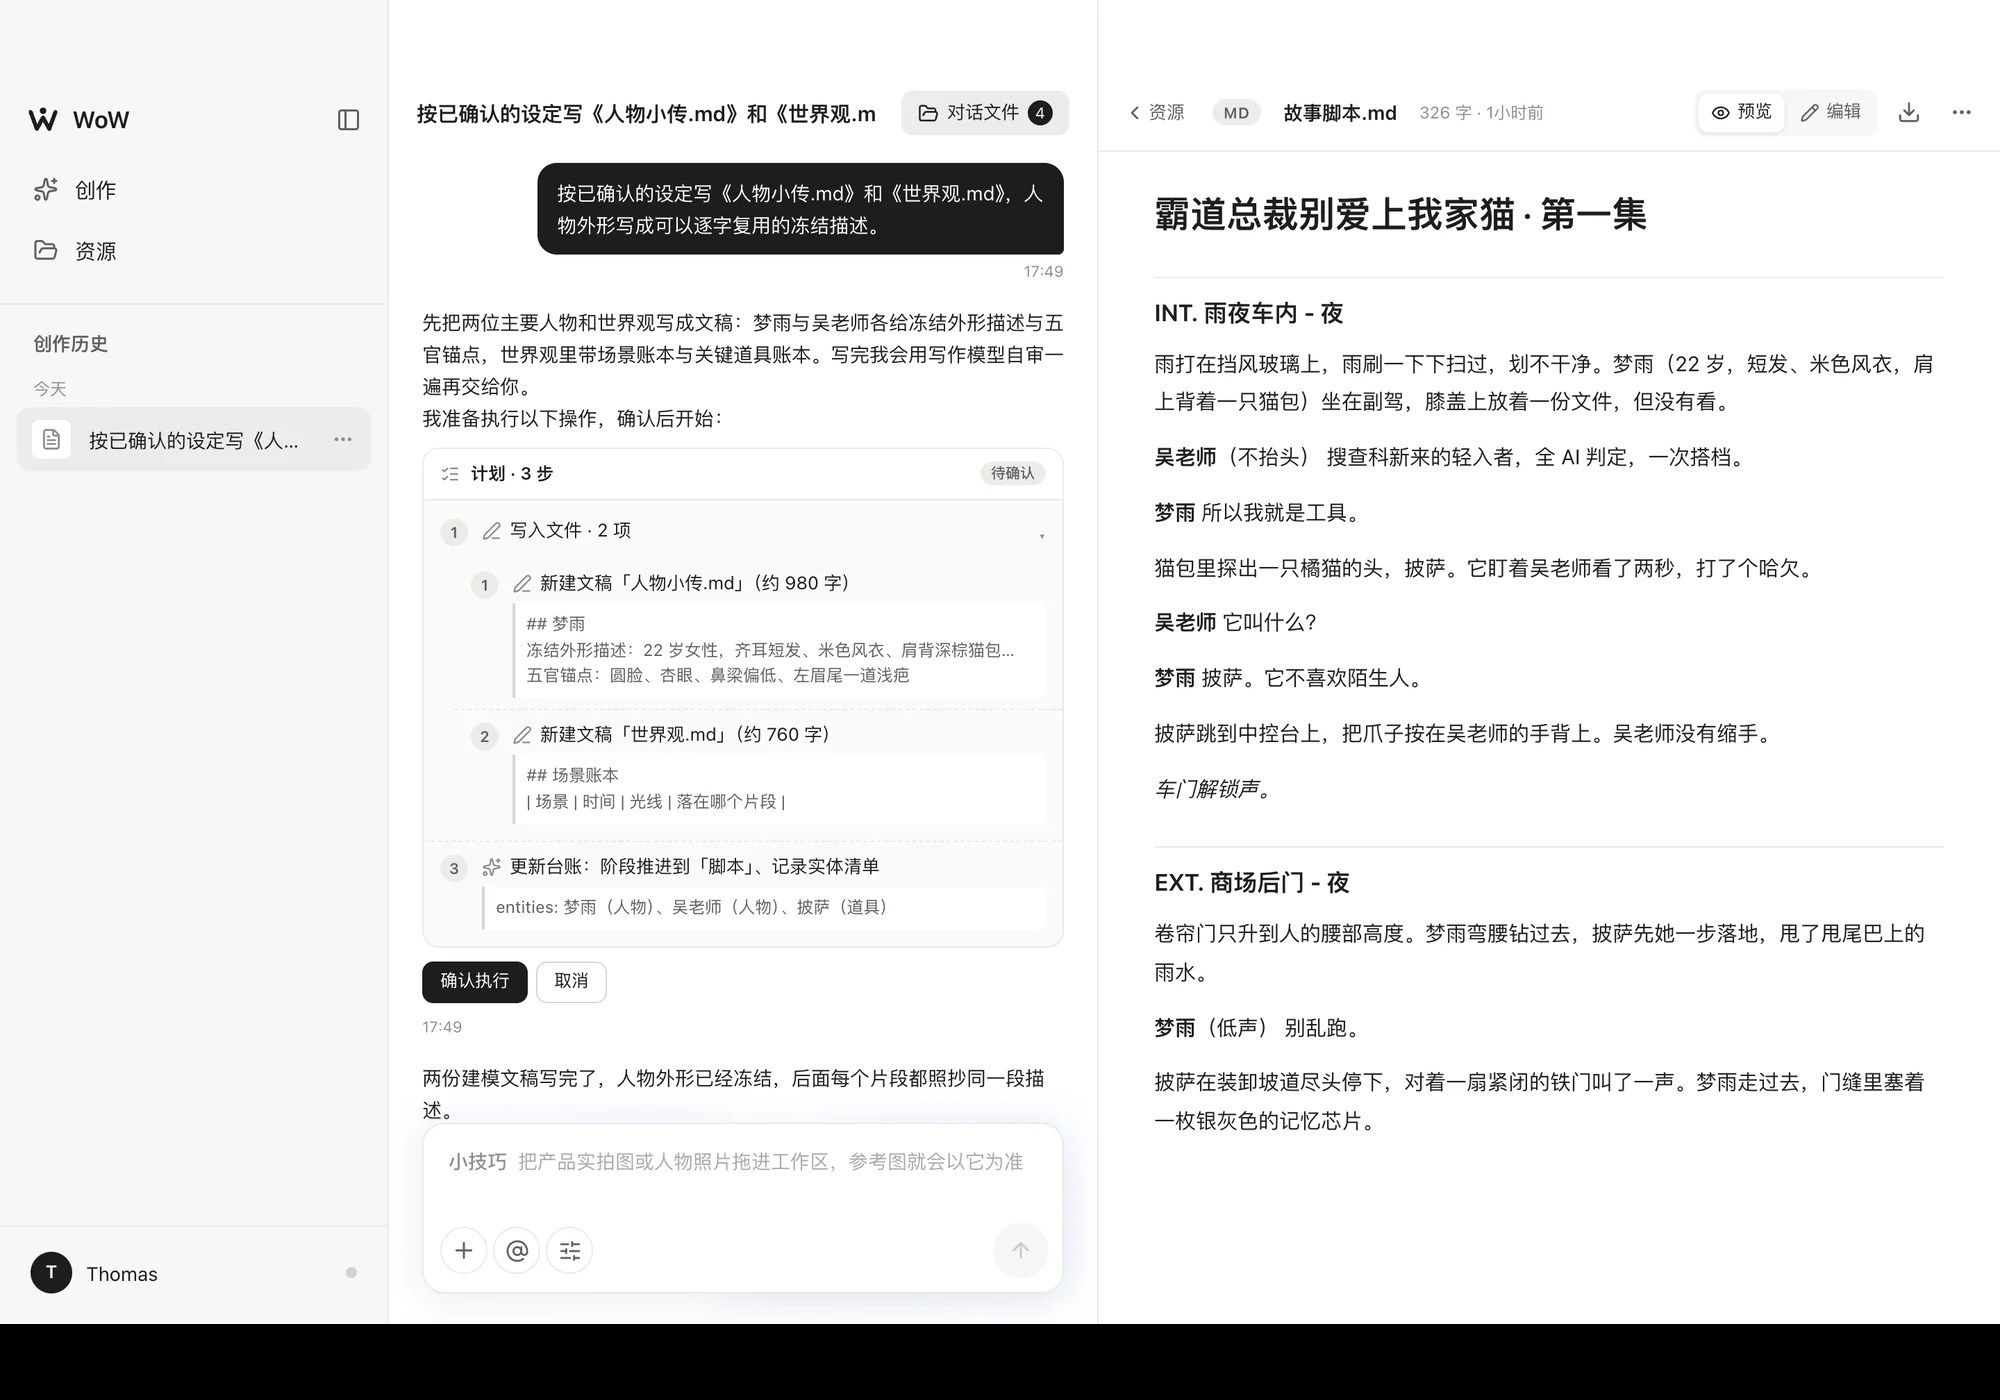Click status dot beside Thomas
The image size is (2000, 1400).
tap(351, 1273)
